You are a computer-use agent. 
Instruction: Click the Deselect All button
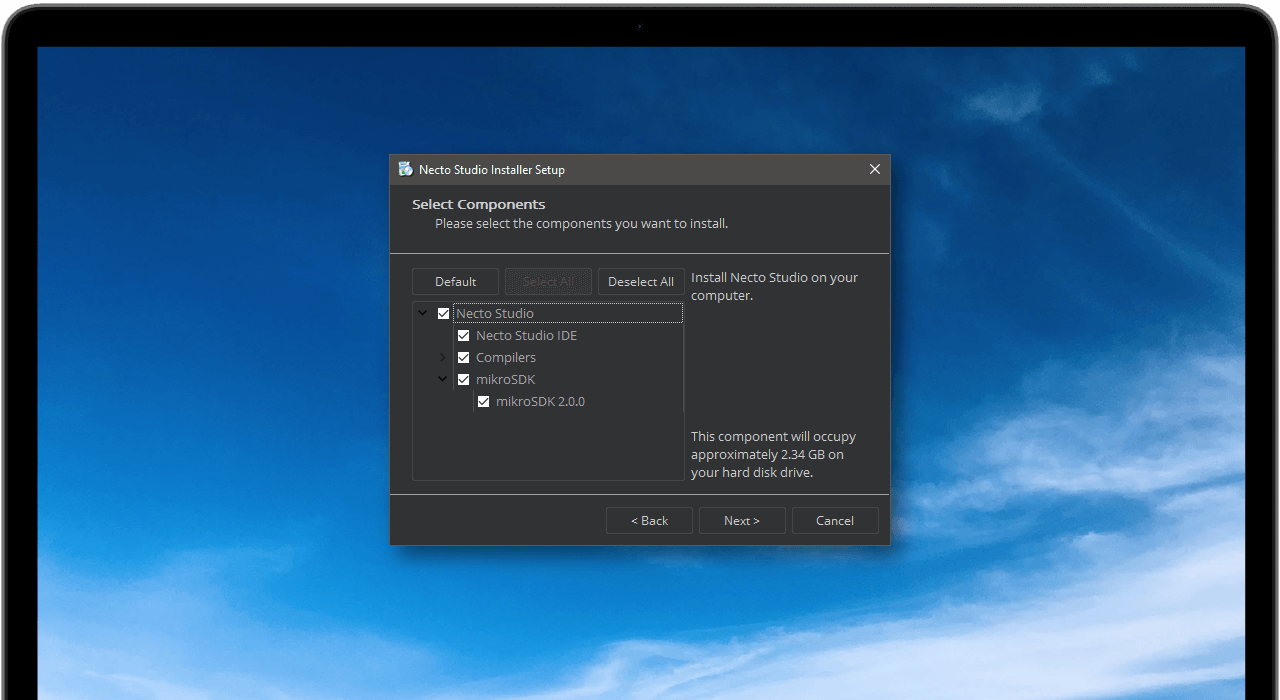pyautogui.click(x=641, y=282)
